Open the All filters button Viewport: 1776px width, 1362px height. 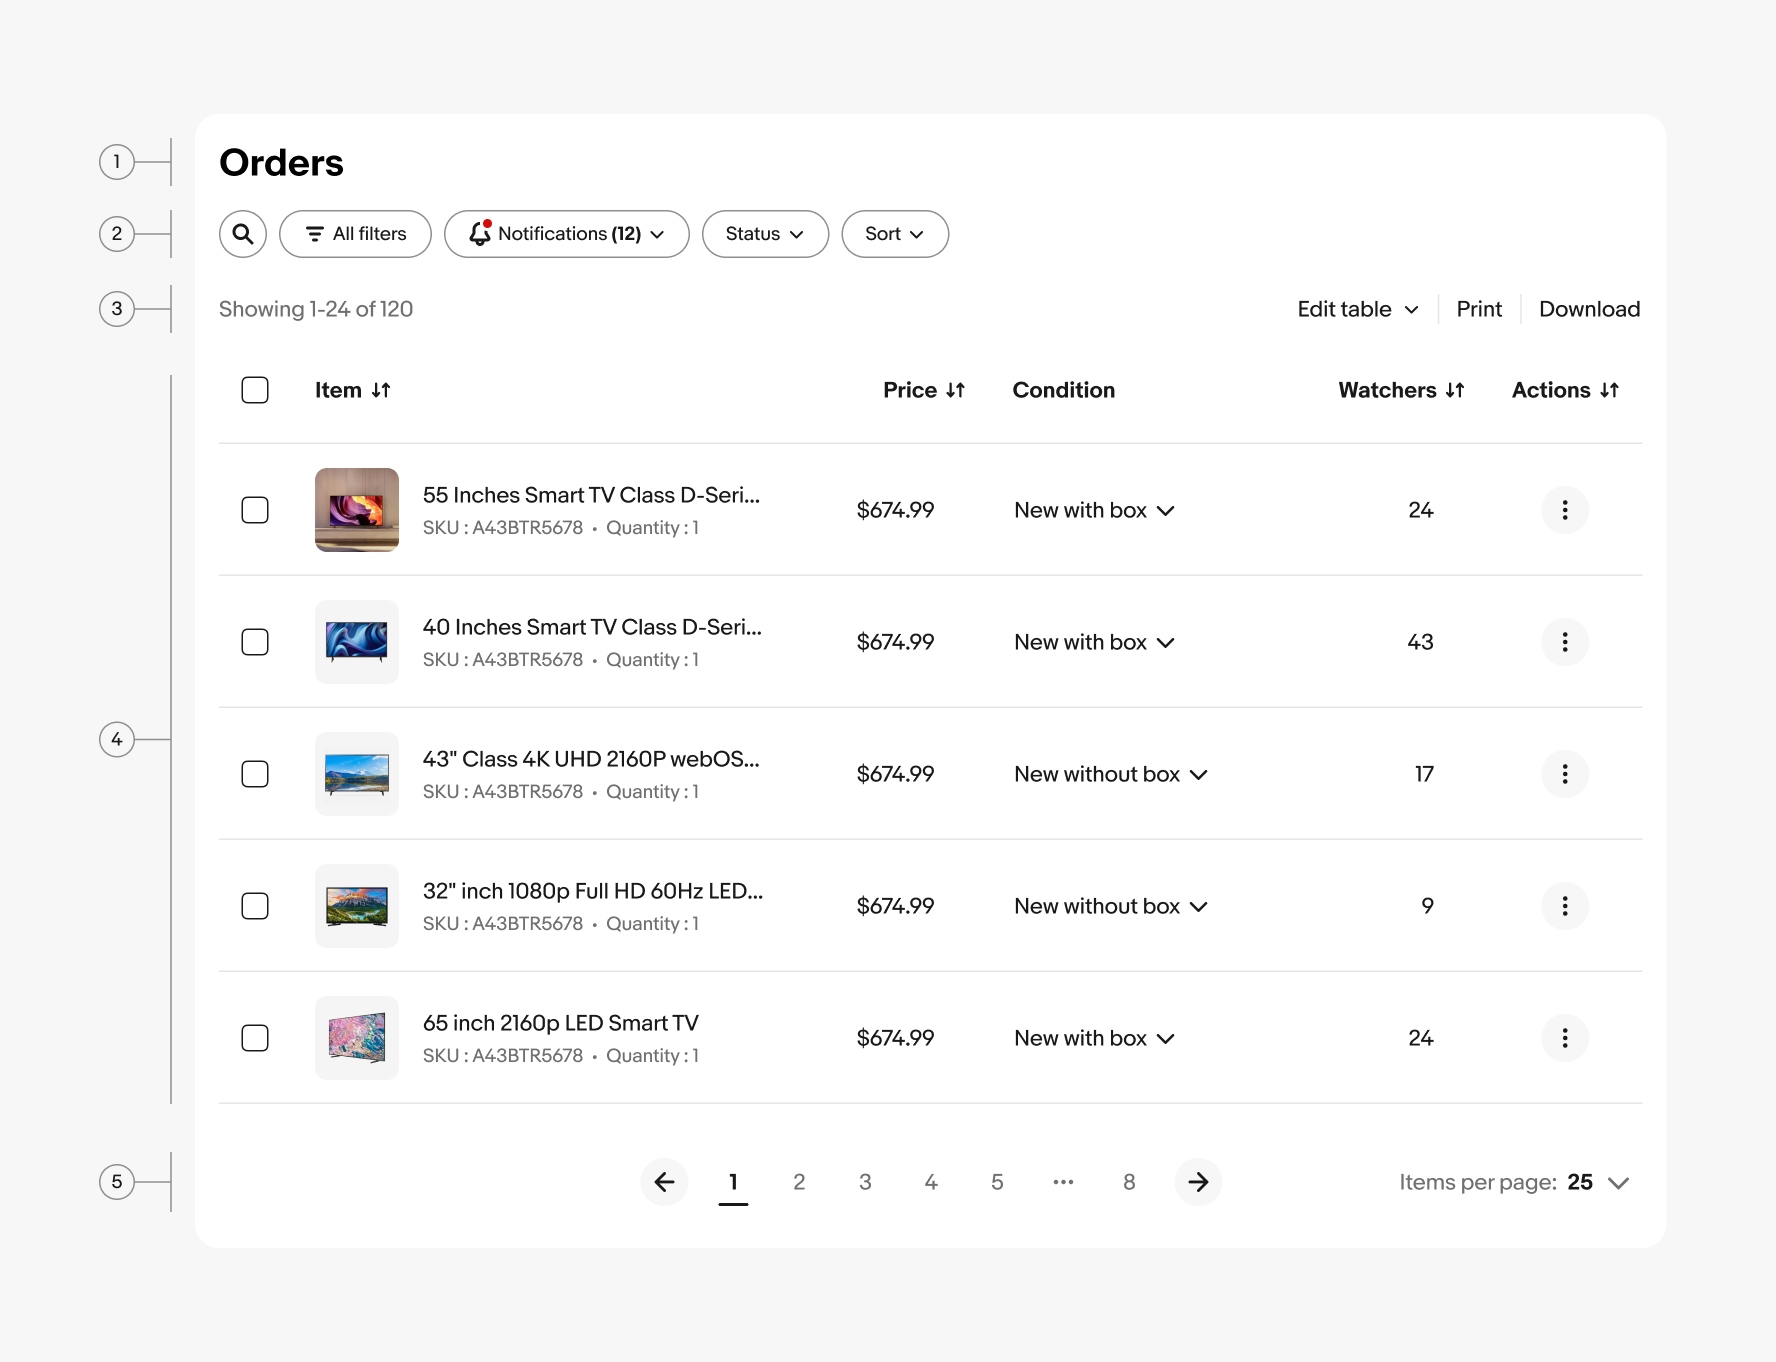point(355,234)
